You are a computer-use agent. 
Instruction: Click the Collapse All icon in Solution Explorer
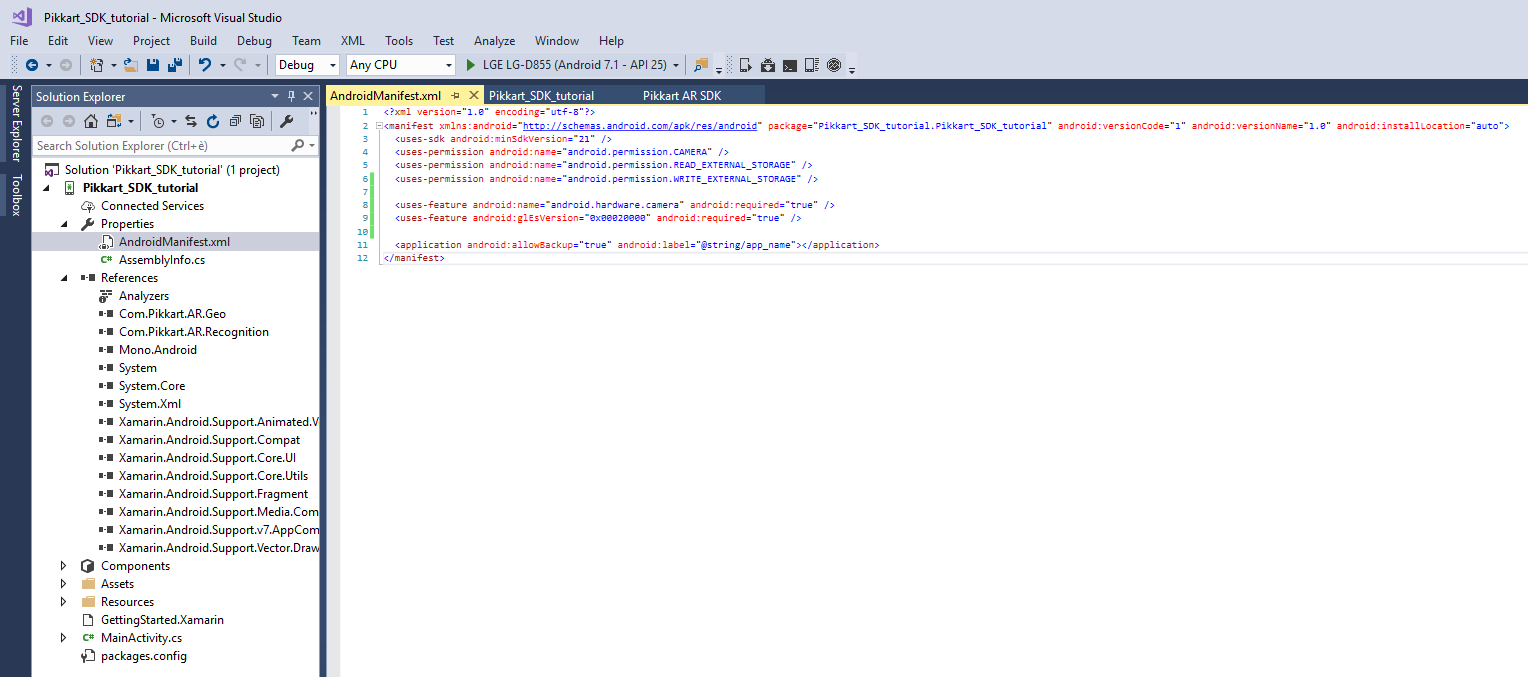[x=235, y=121]
